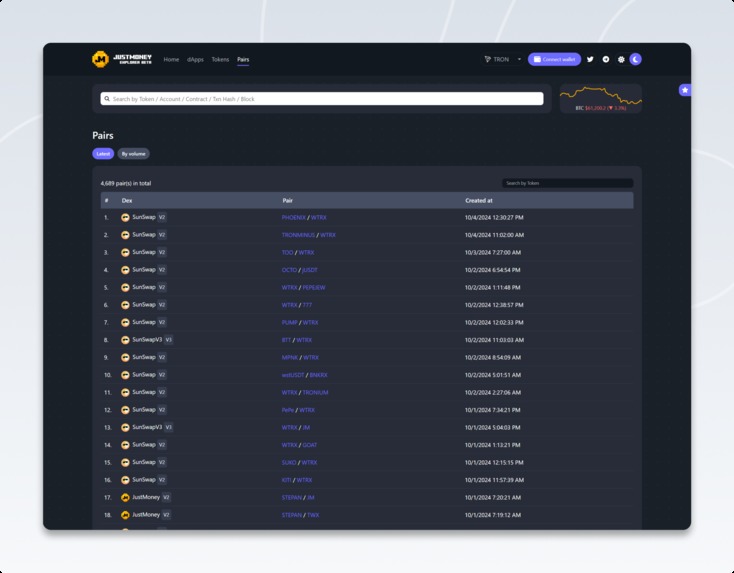Open the PEPEJEW token link
Viewport: 734px width, 573px height.
314,287
